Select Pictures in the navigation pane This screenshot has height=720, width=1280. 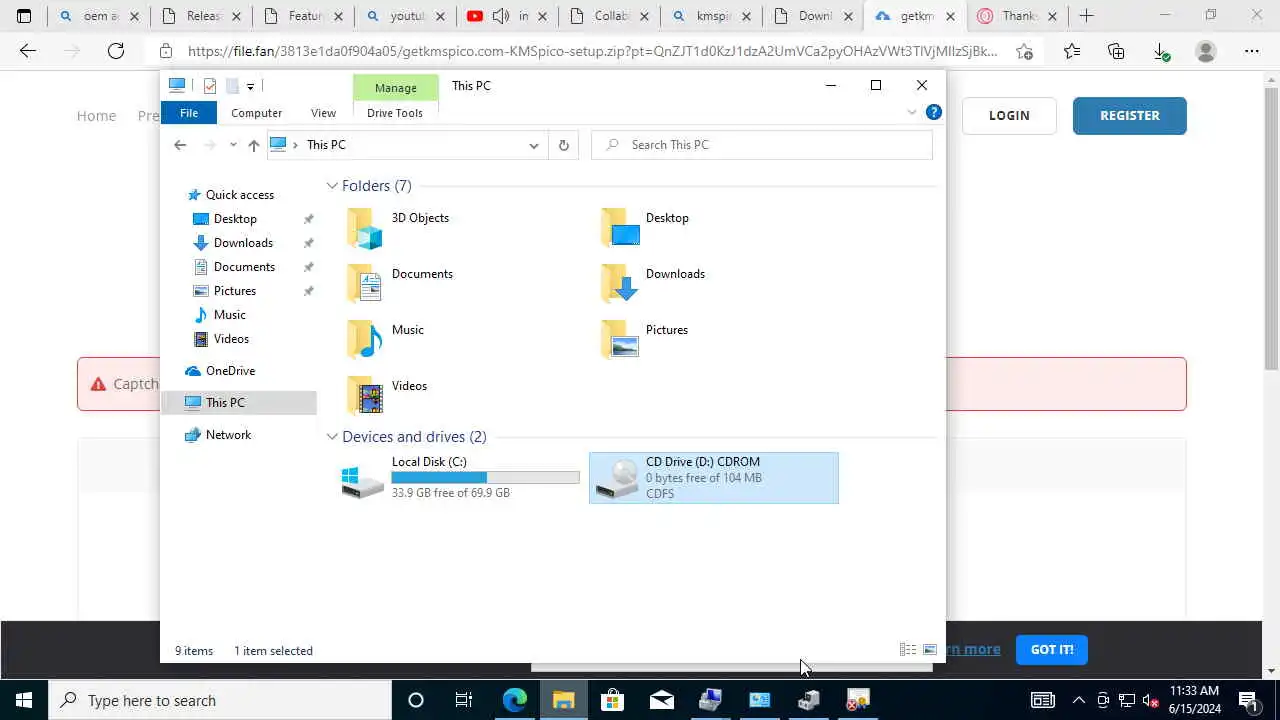(x=235, y=291)
